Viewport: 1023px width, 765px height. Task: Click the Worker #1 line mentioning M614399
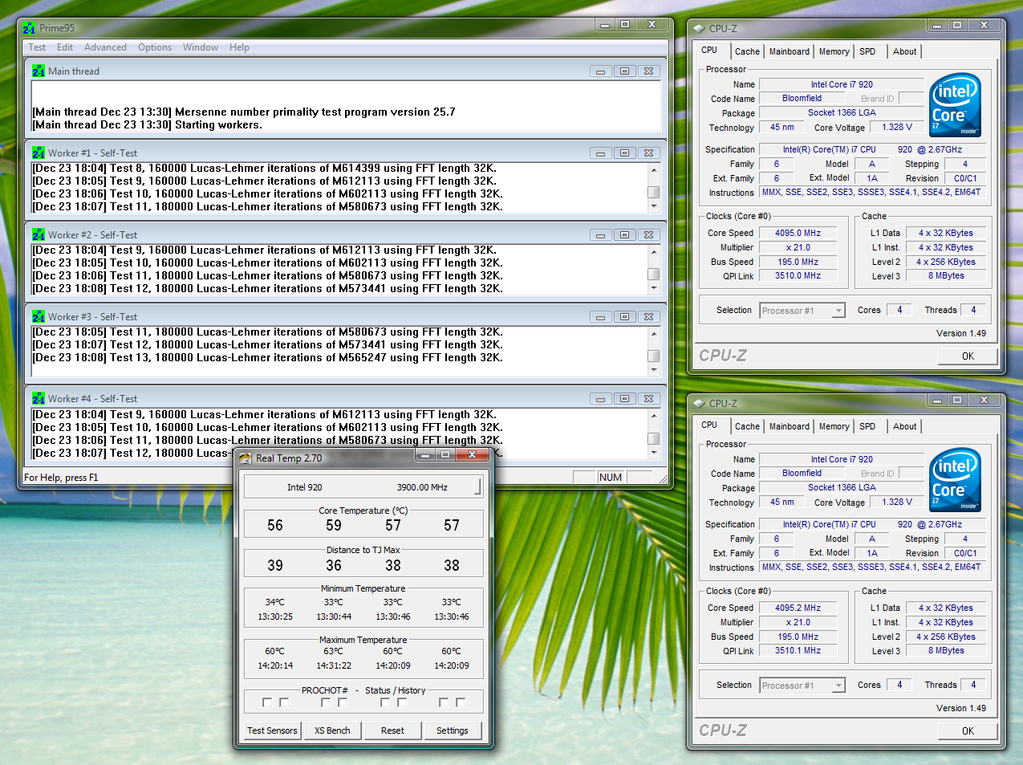264,168
